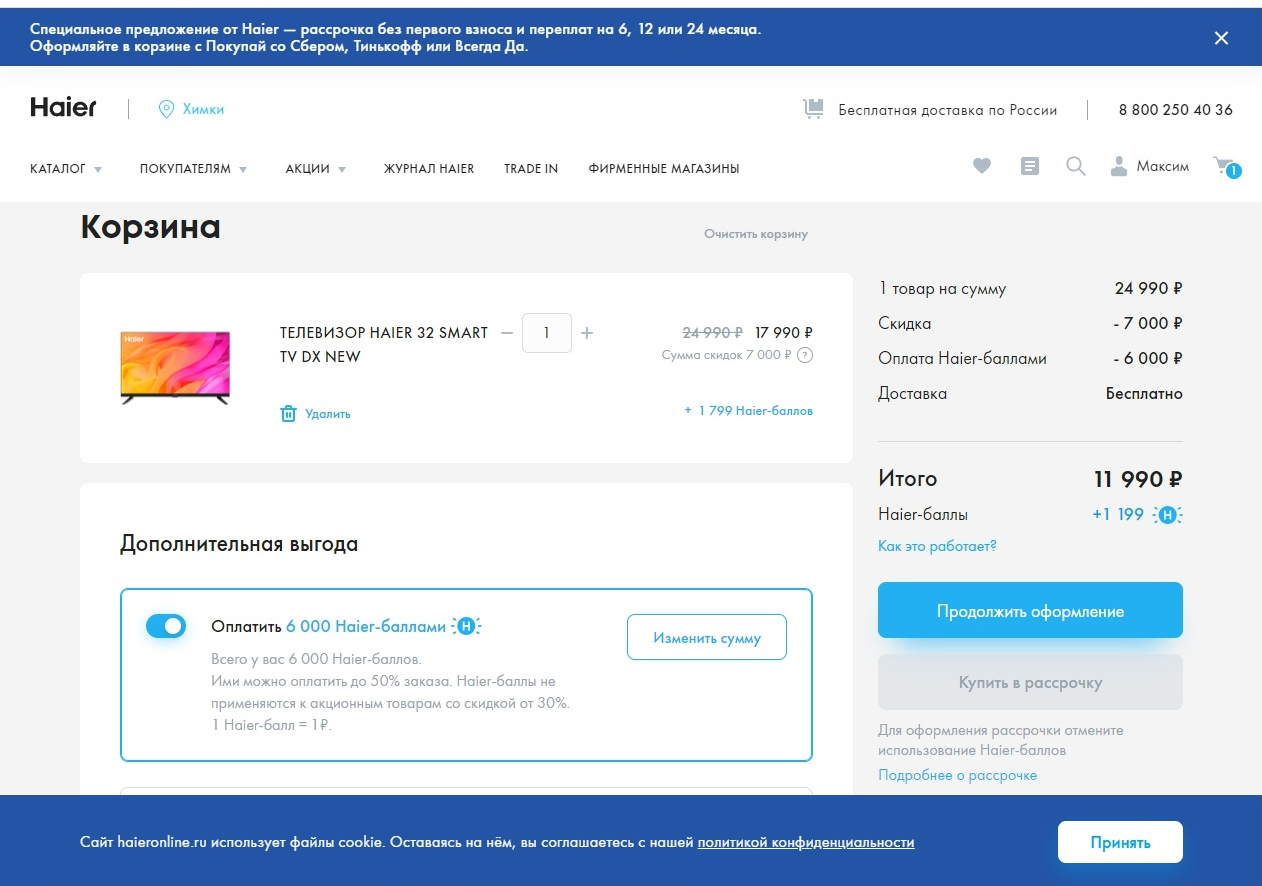Click Изменить сумму button
This screenshot has height=886, width=1262.
707,637
